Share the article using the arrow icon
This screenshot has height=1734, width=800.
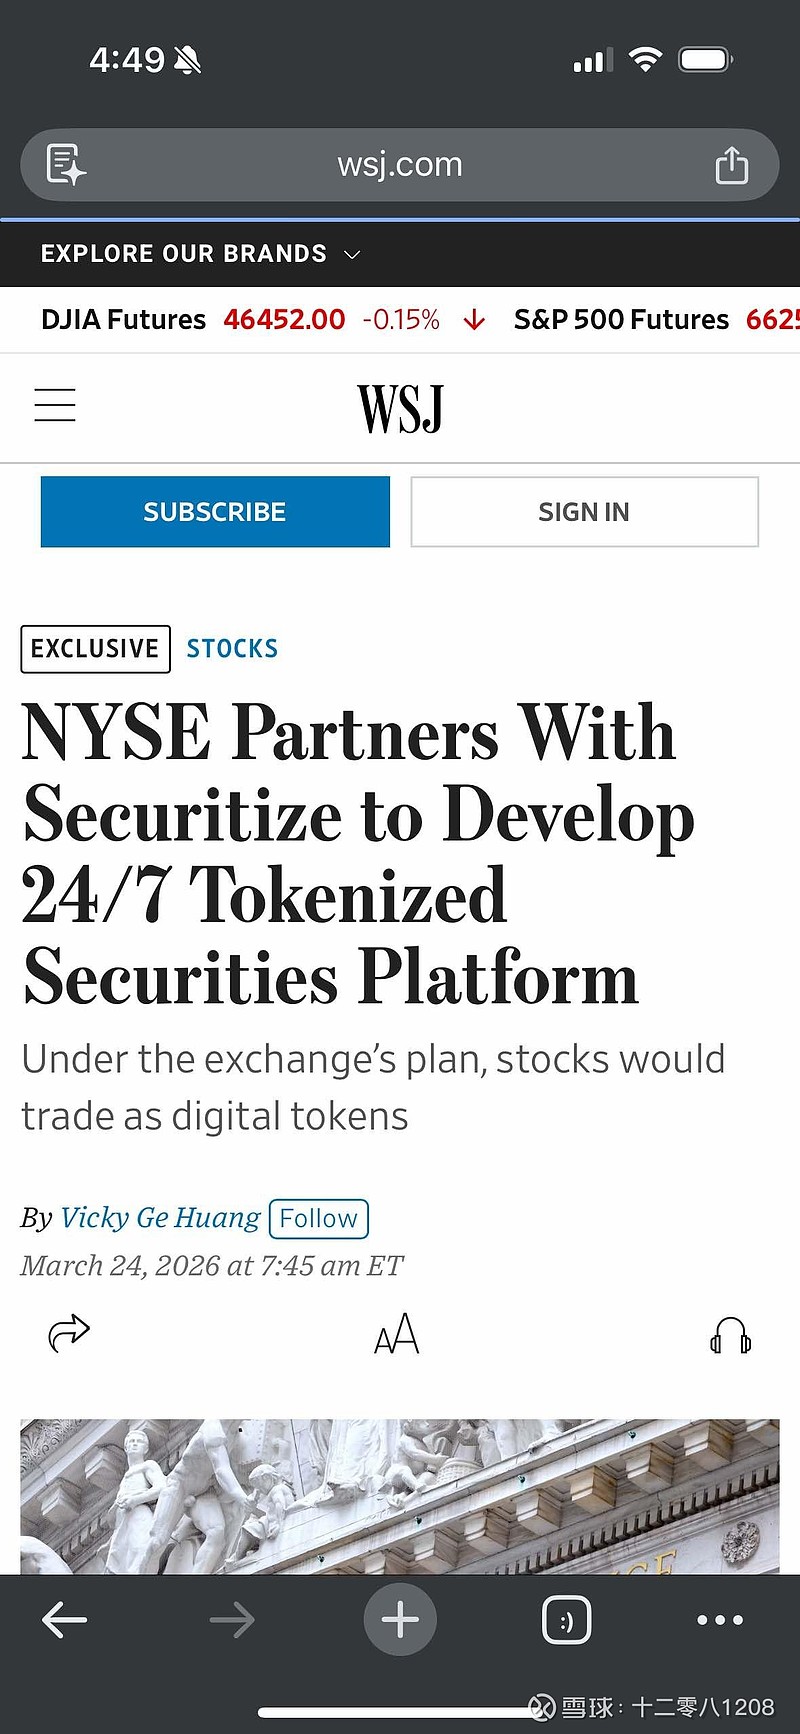tap(69, 1333)
